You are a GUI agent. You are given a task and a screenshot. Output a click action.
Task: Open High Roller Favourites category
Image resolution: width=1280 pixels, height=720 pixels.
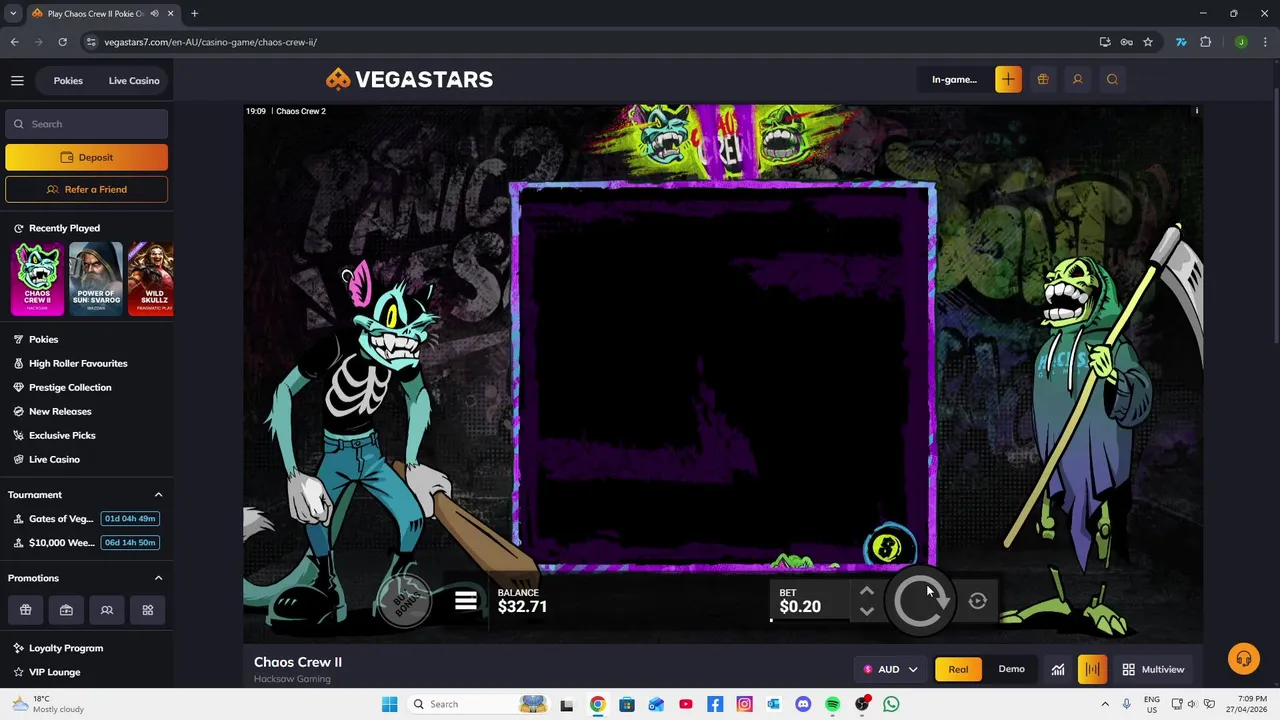click(78, 363)
